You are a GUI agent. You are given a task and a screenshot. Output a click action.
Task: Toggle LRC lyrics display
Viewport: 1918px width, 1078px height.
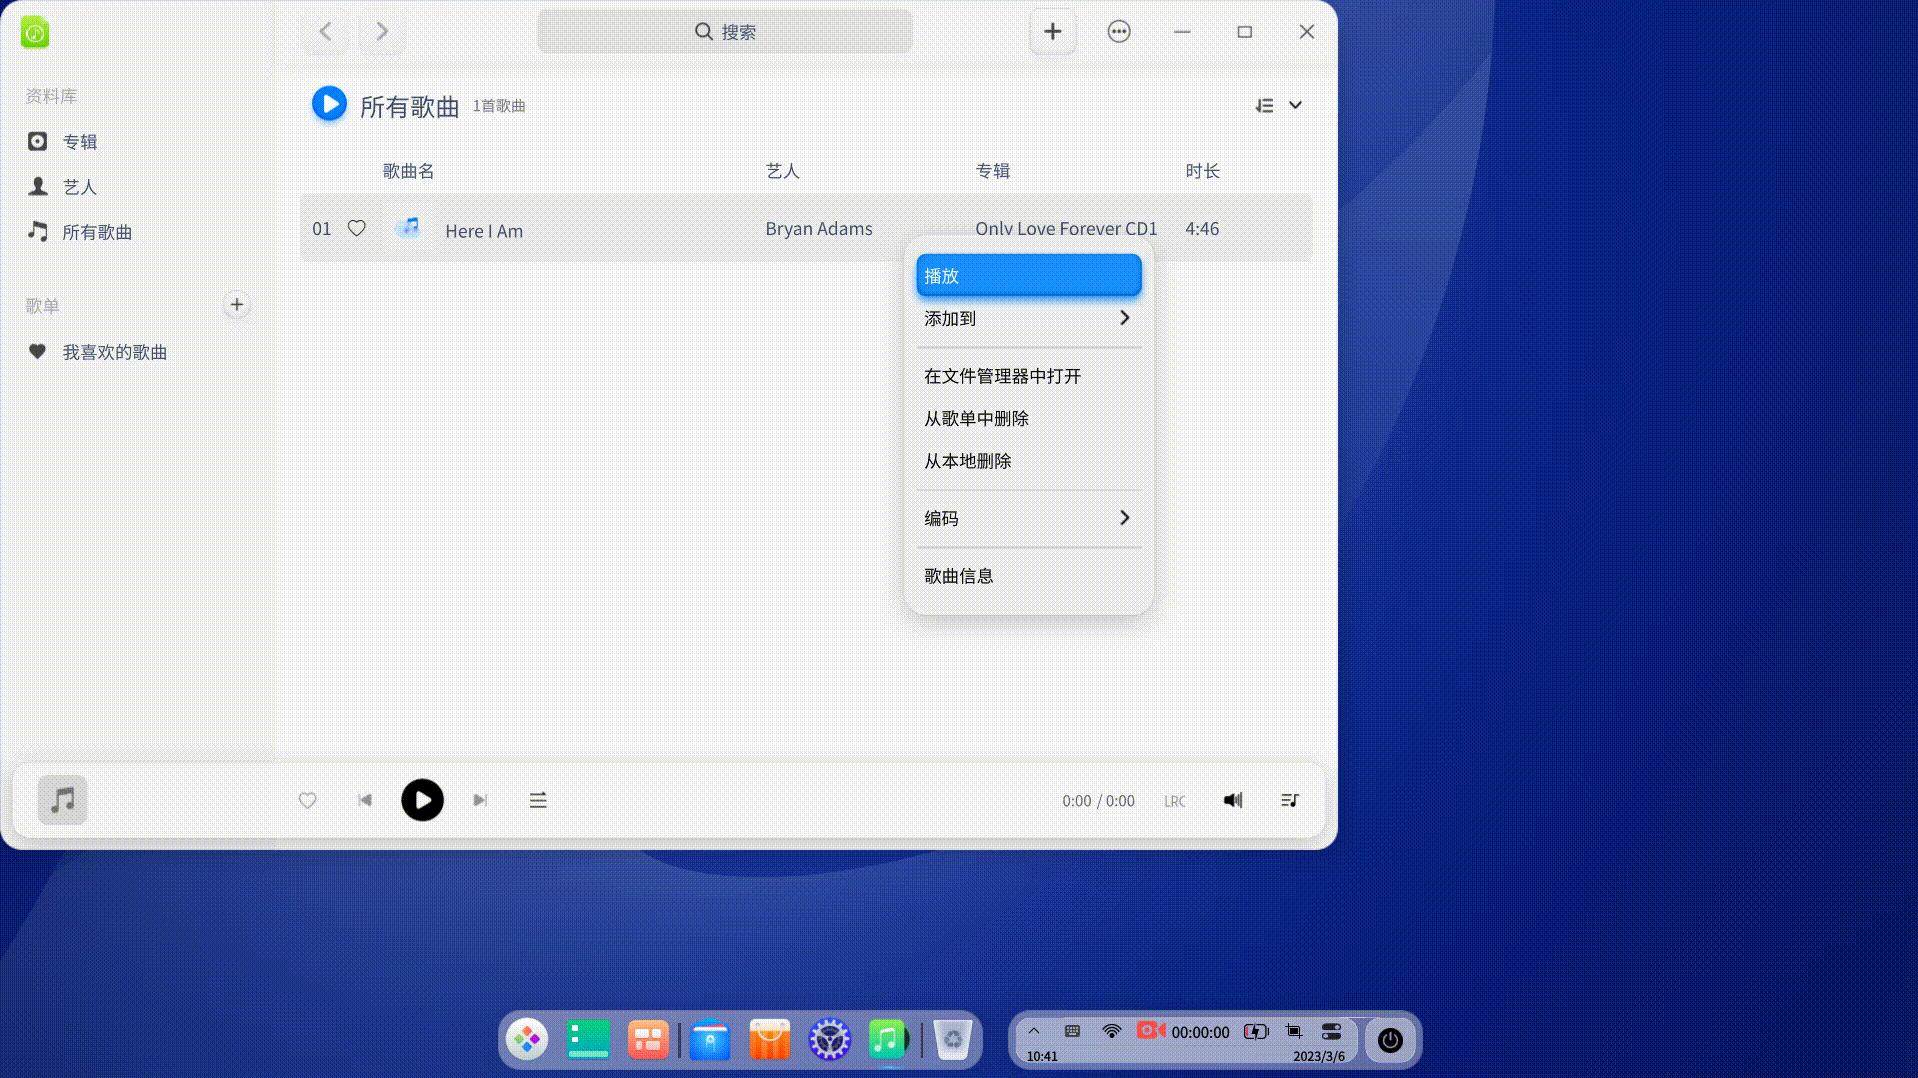click(1175, 801)
